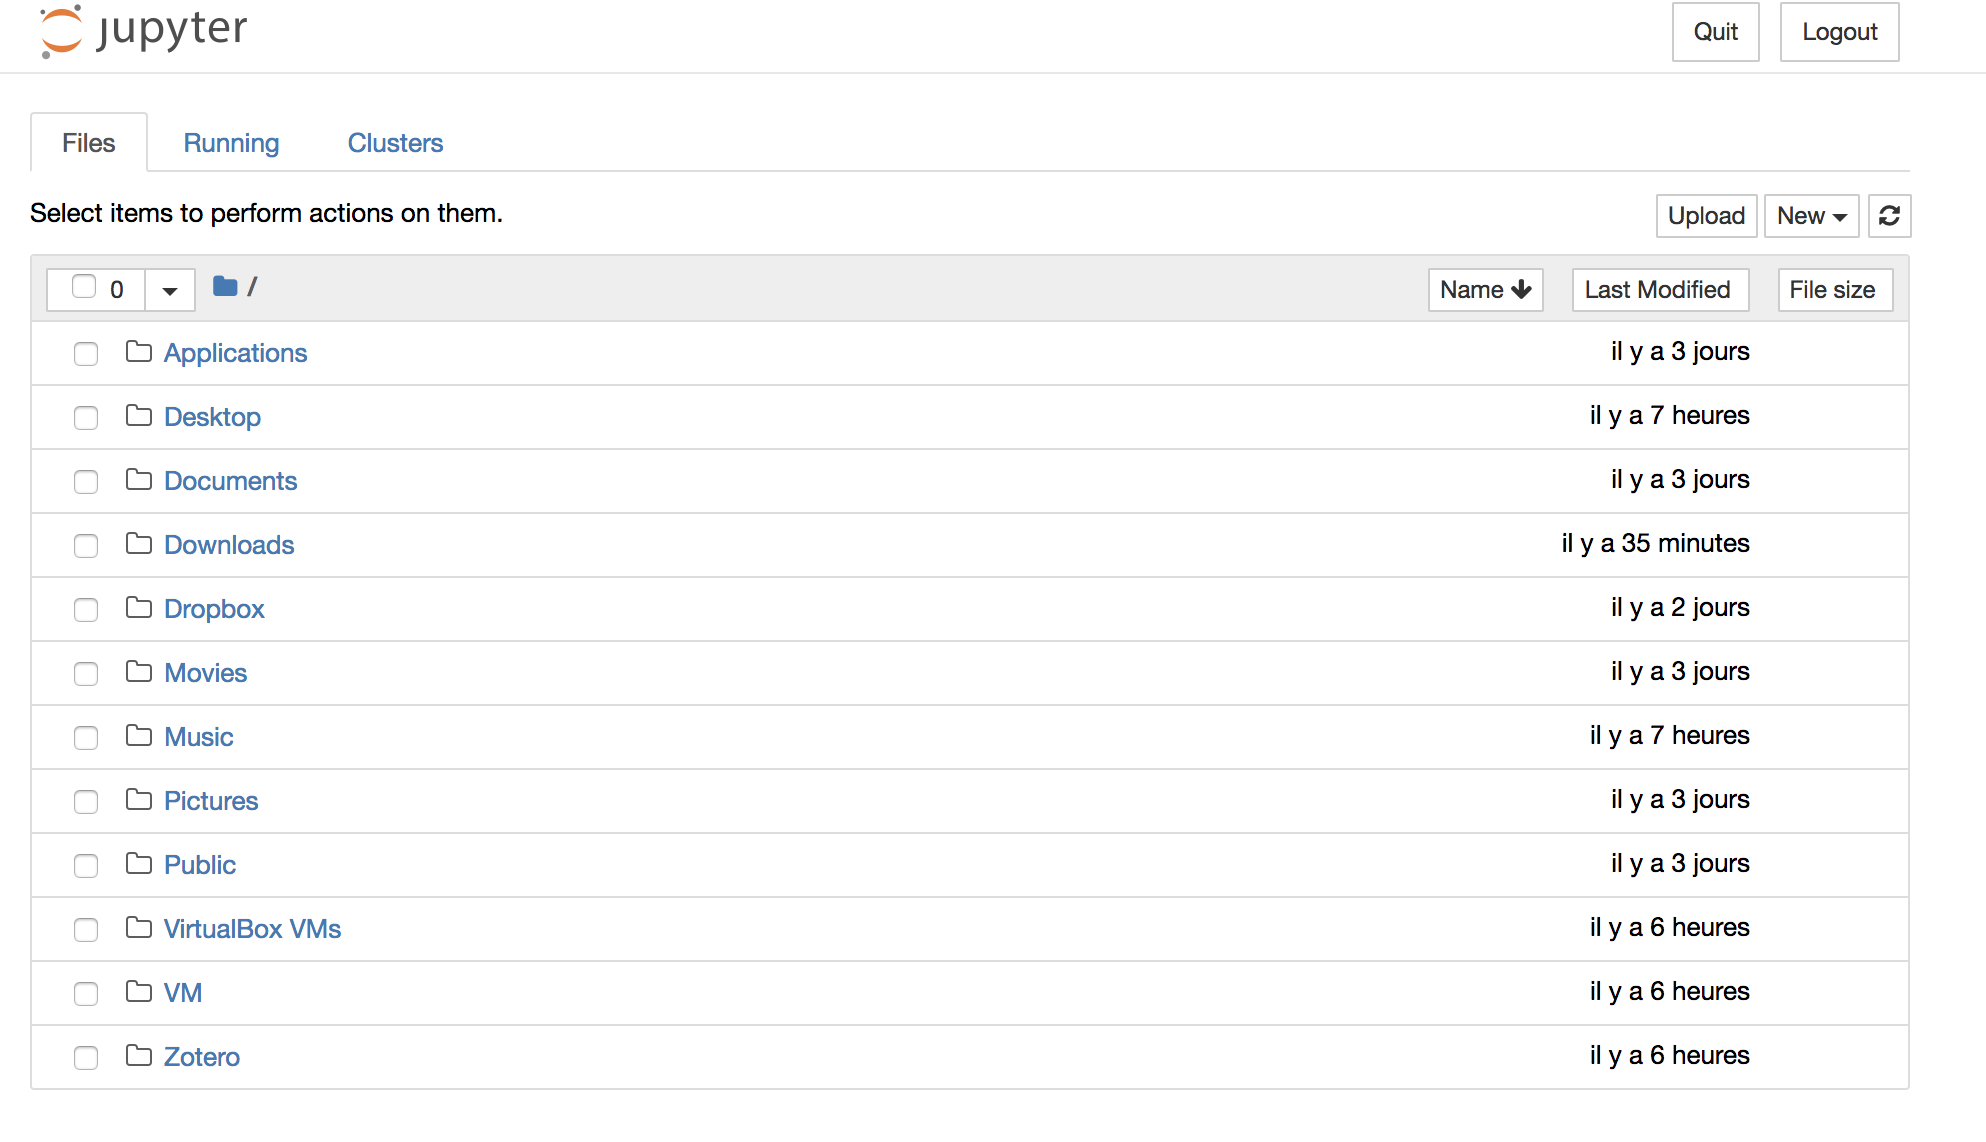Sort by Name column
The width and height of the screenshot is (1986, 1142).
[x=1485, y=290]
